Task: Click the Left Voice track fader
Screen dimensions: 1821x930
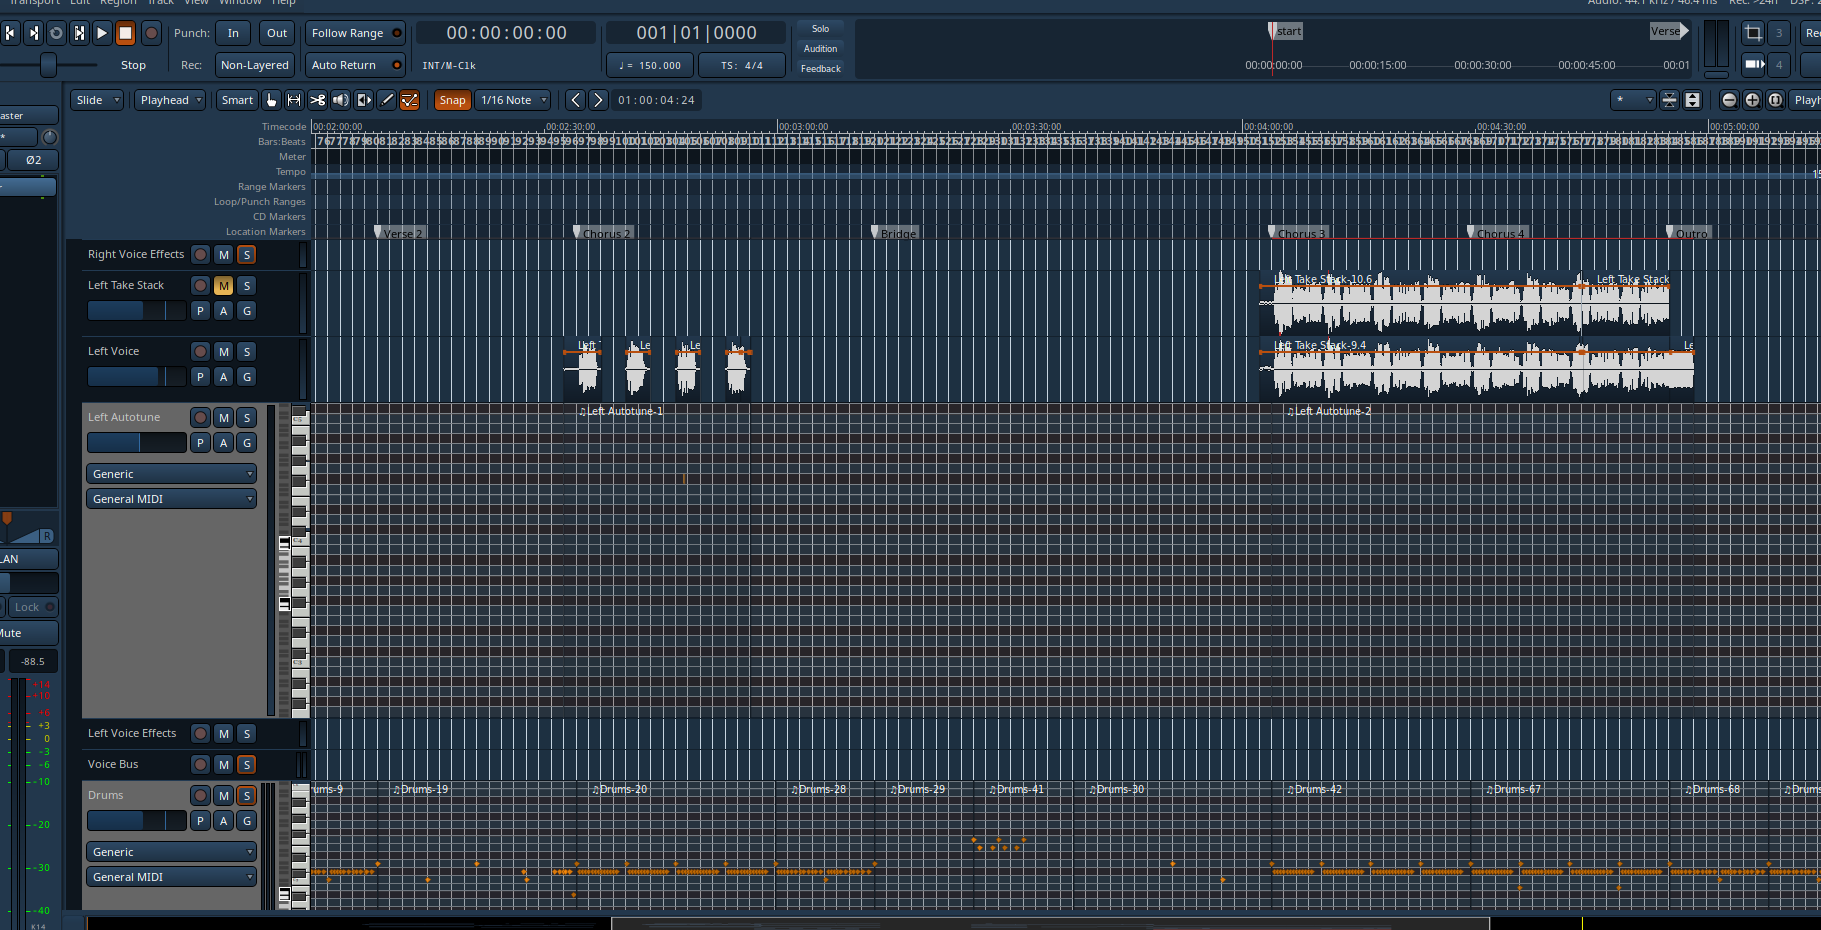Action: pos(136,377)
